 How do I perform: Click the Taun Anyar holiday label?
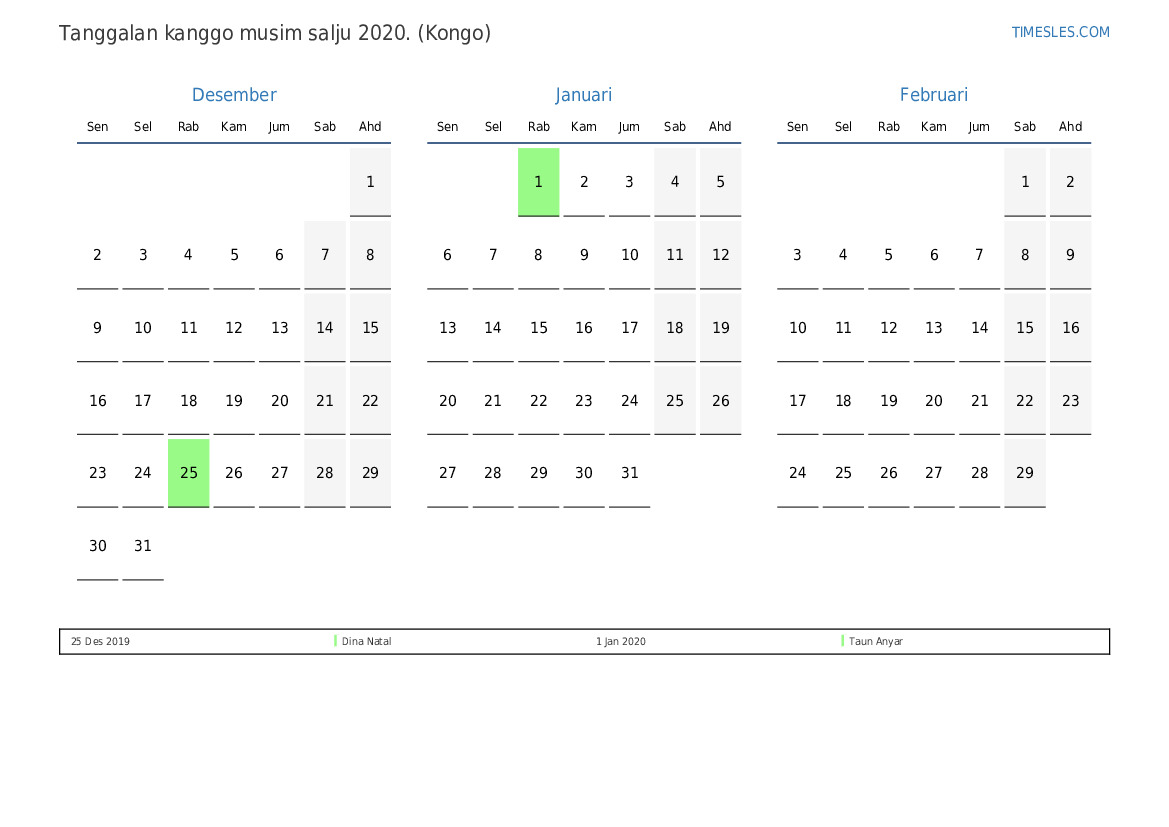[876, 642]
